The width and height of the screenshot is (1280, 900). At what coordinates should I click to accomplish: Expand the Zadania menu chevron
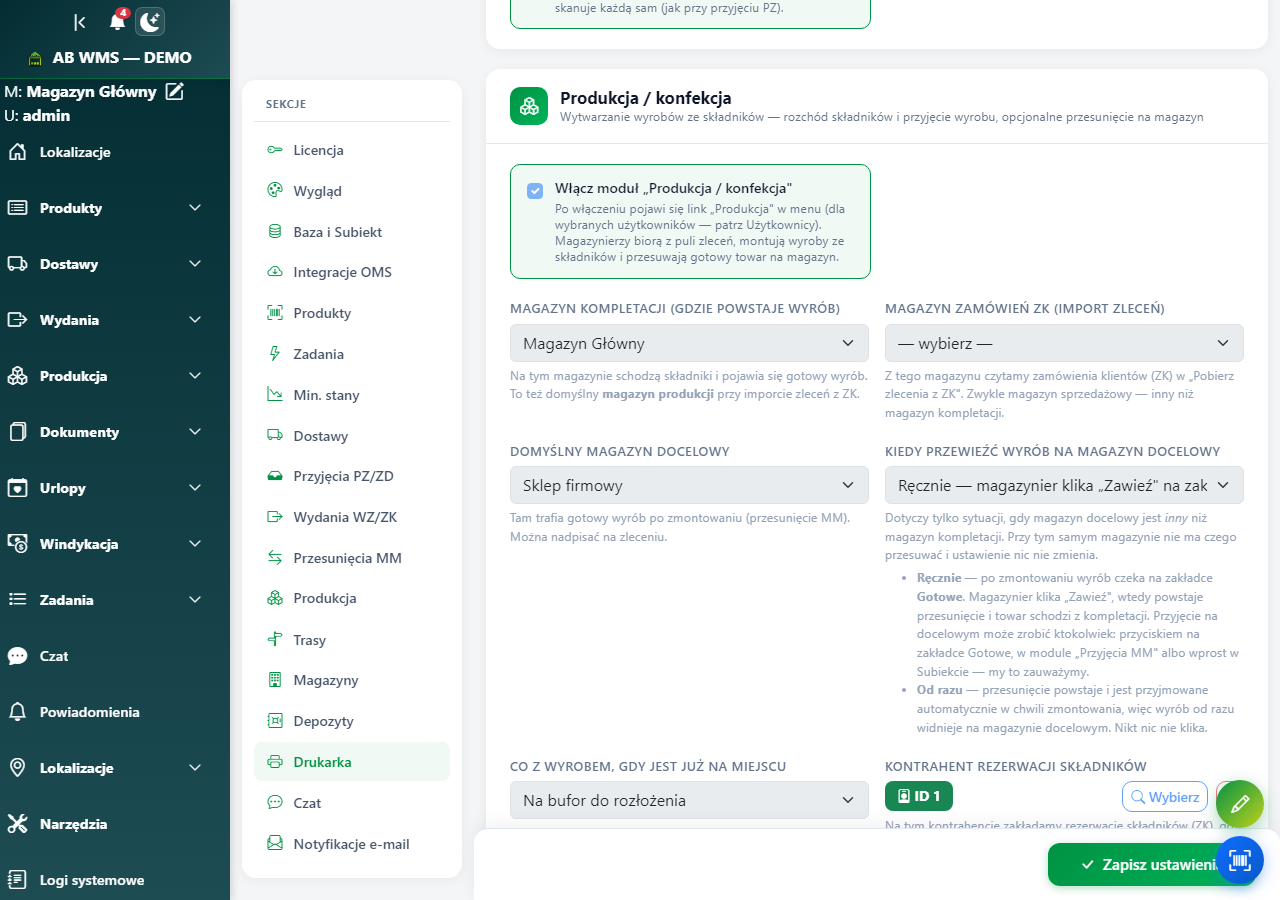coord(195,600)
